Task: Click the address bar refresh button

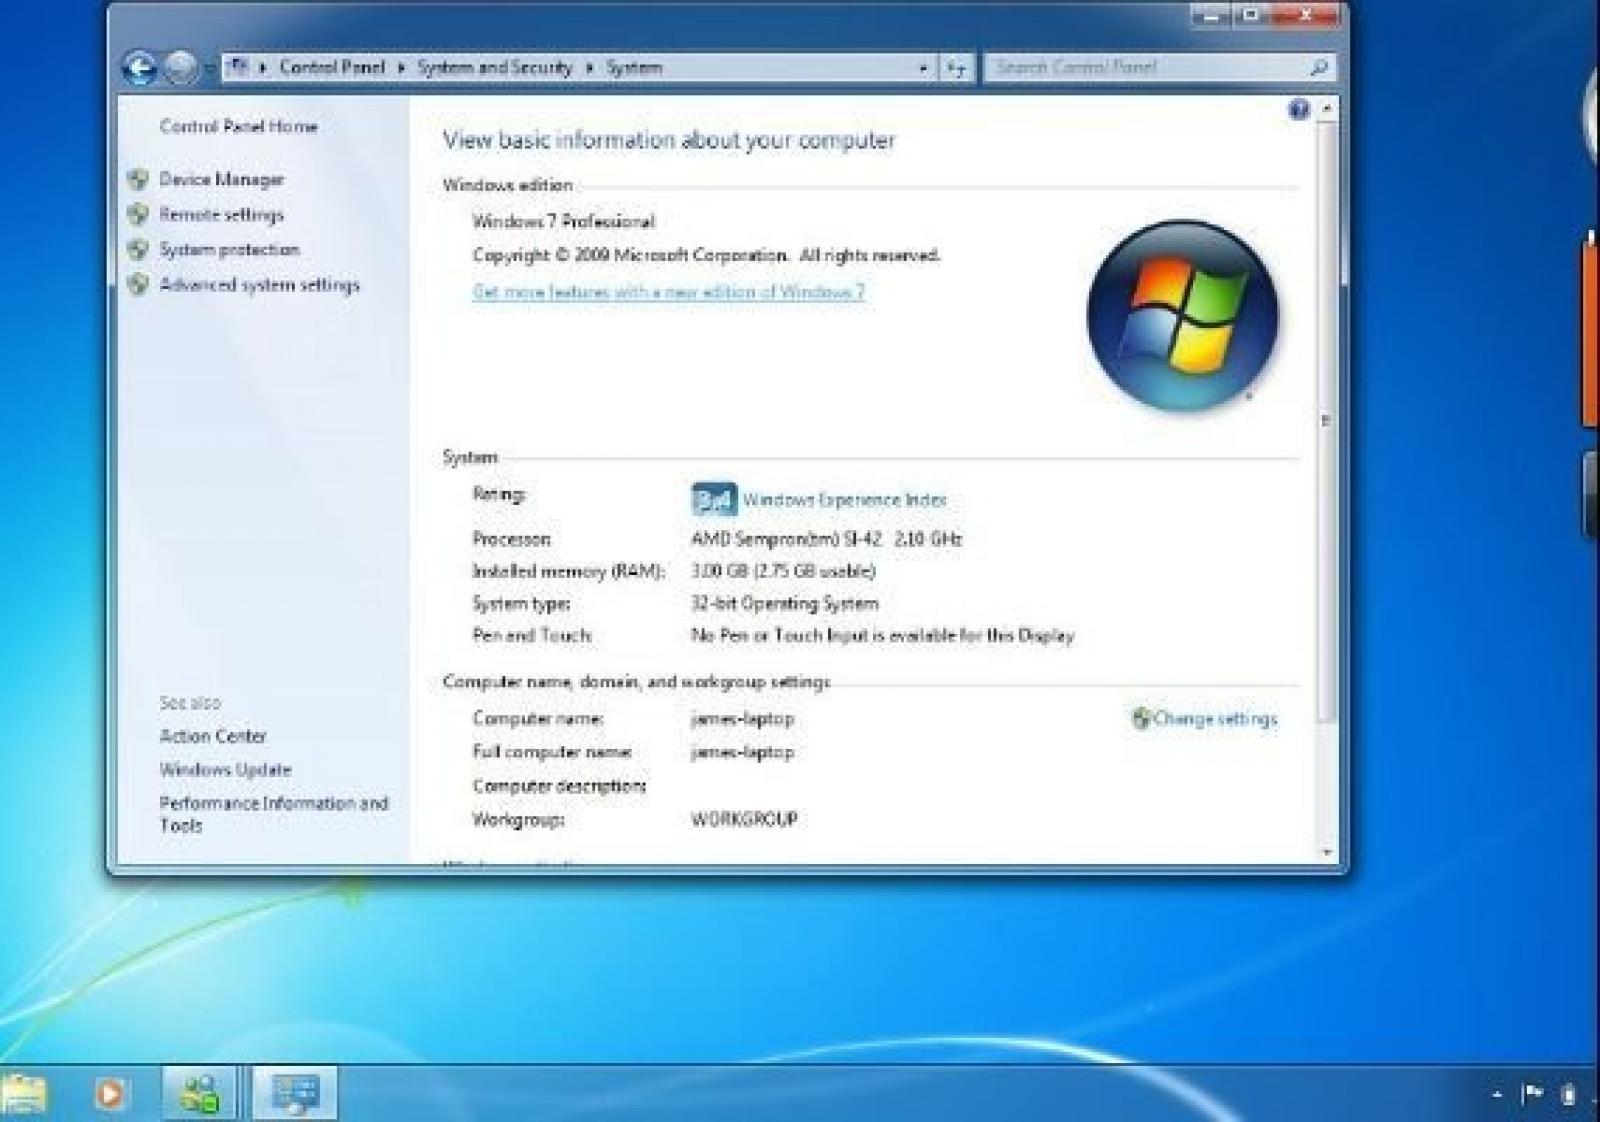Action: pos(957,68)
